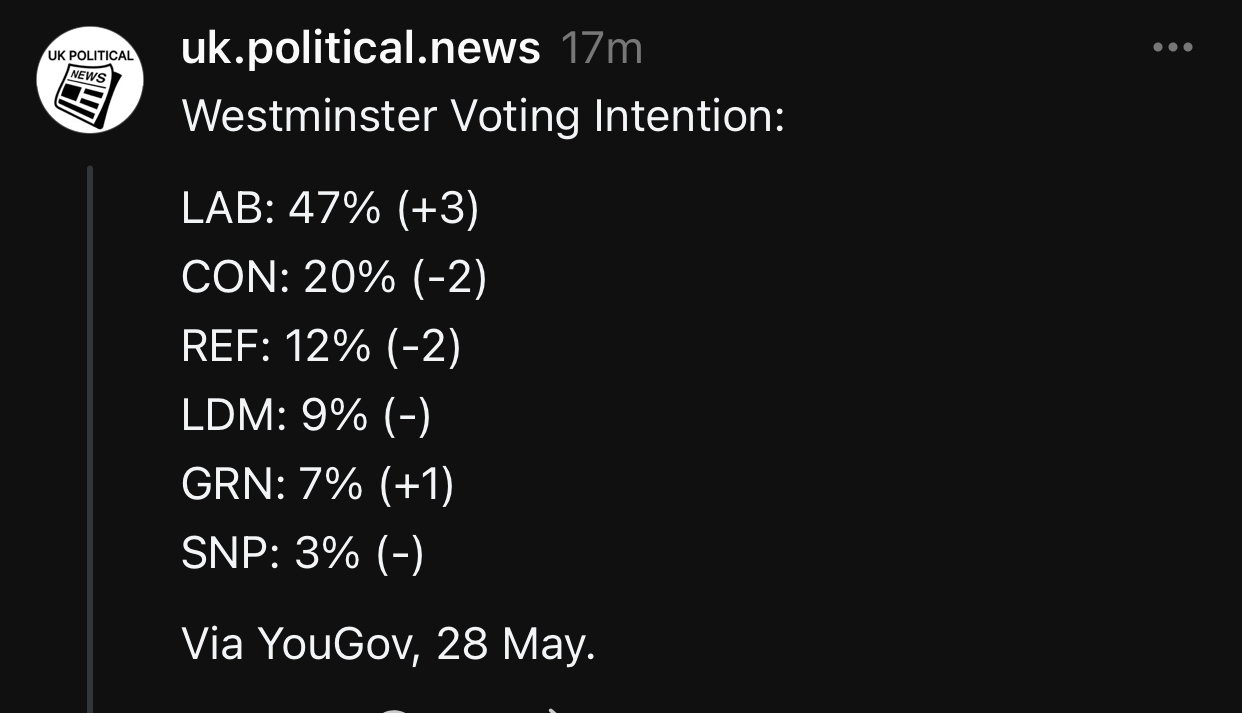Screen dimensions: 1242x713
Task: Tap the "Westminster Voting Intention:" heading
Action: click(x=483, y=117)
